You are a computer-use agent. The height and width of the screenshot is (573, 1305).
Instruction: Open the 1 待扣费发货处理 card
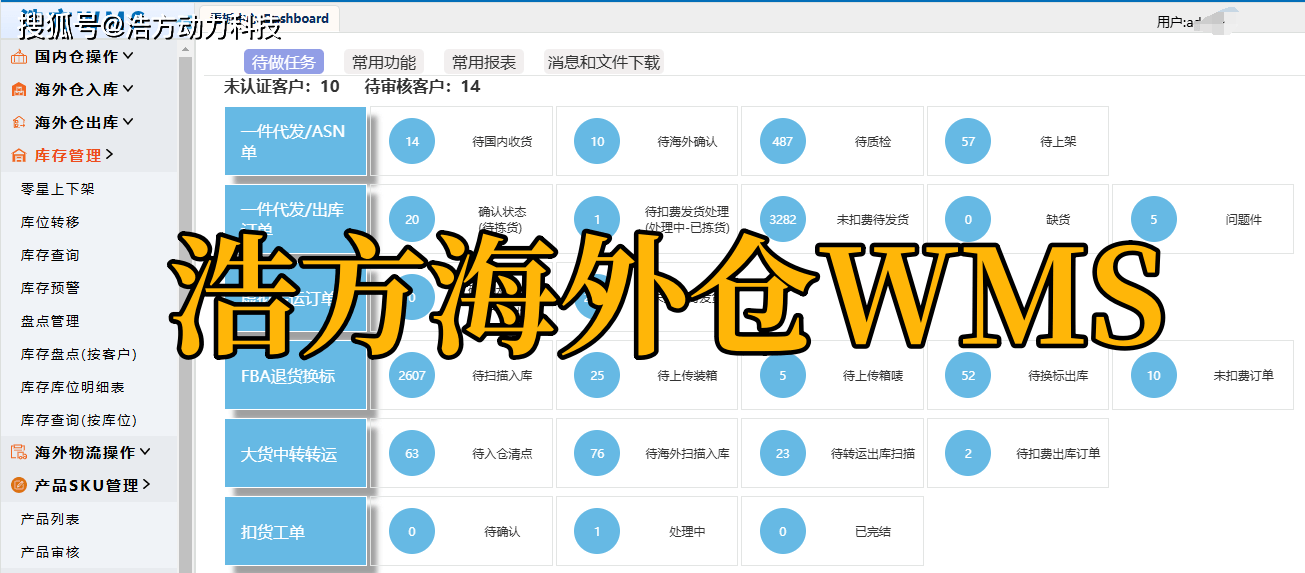click(x=647, y=219)
